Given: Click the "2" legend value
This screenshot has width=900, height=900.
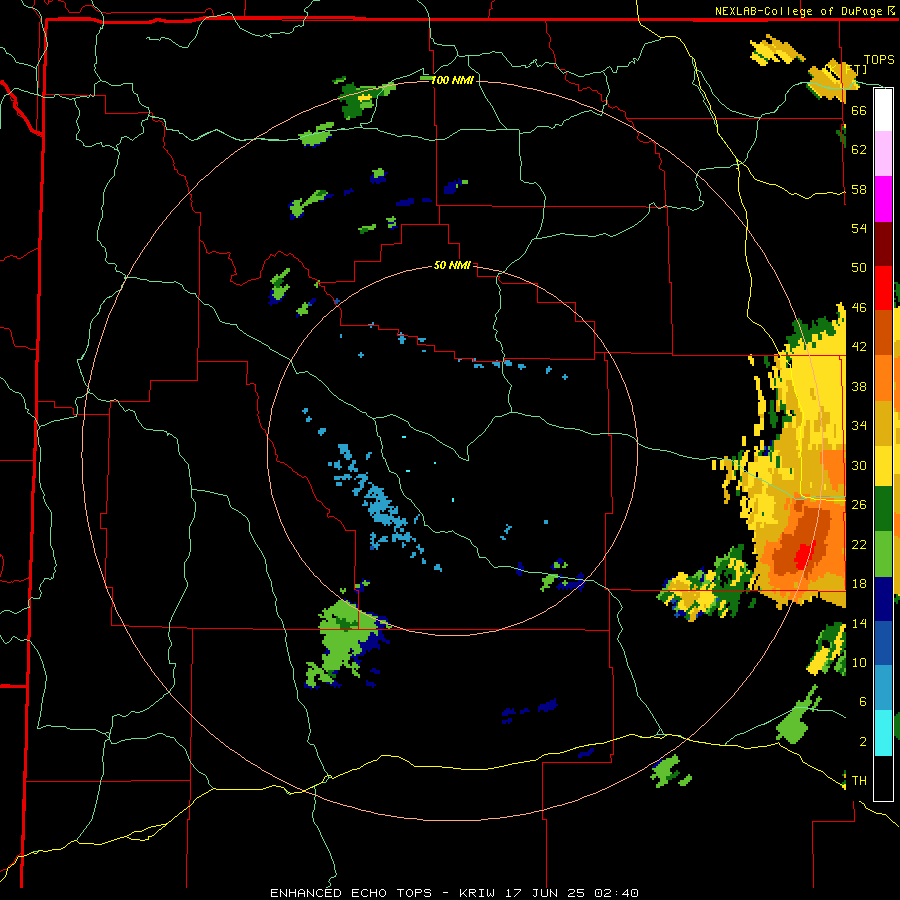Looking at the screenshot, I should coord(862,742).
